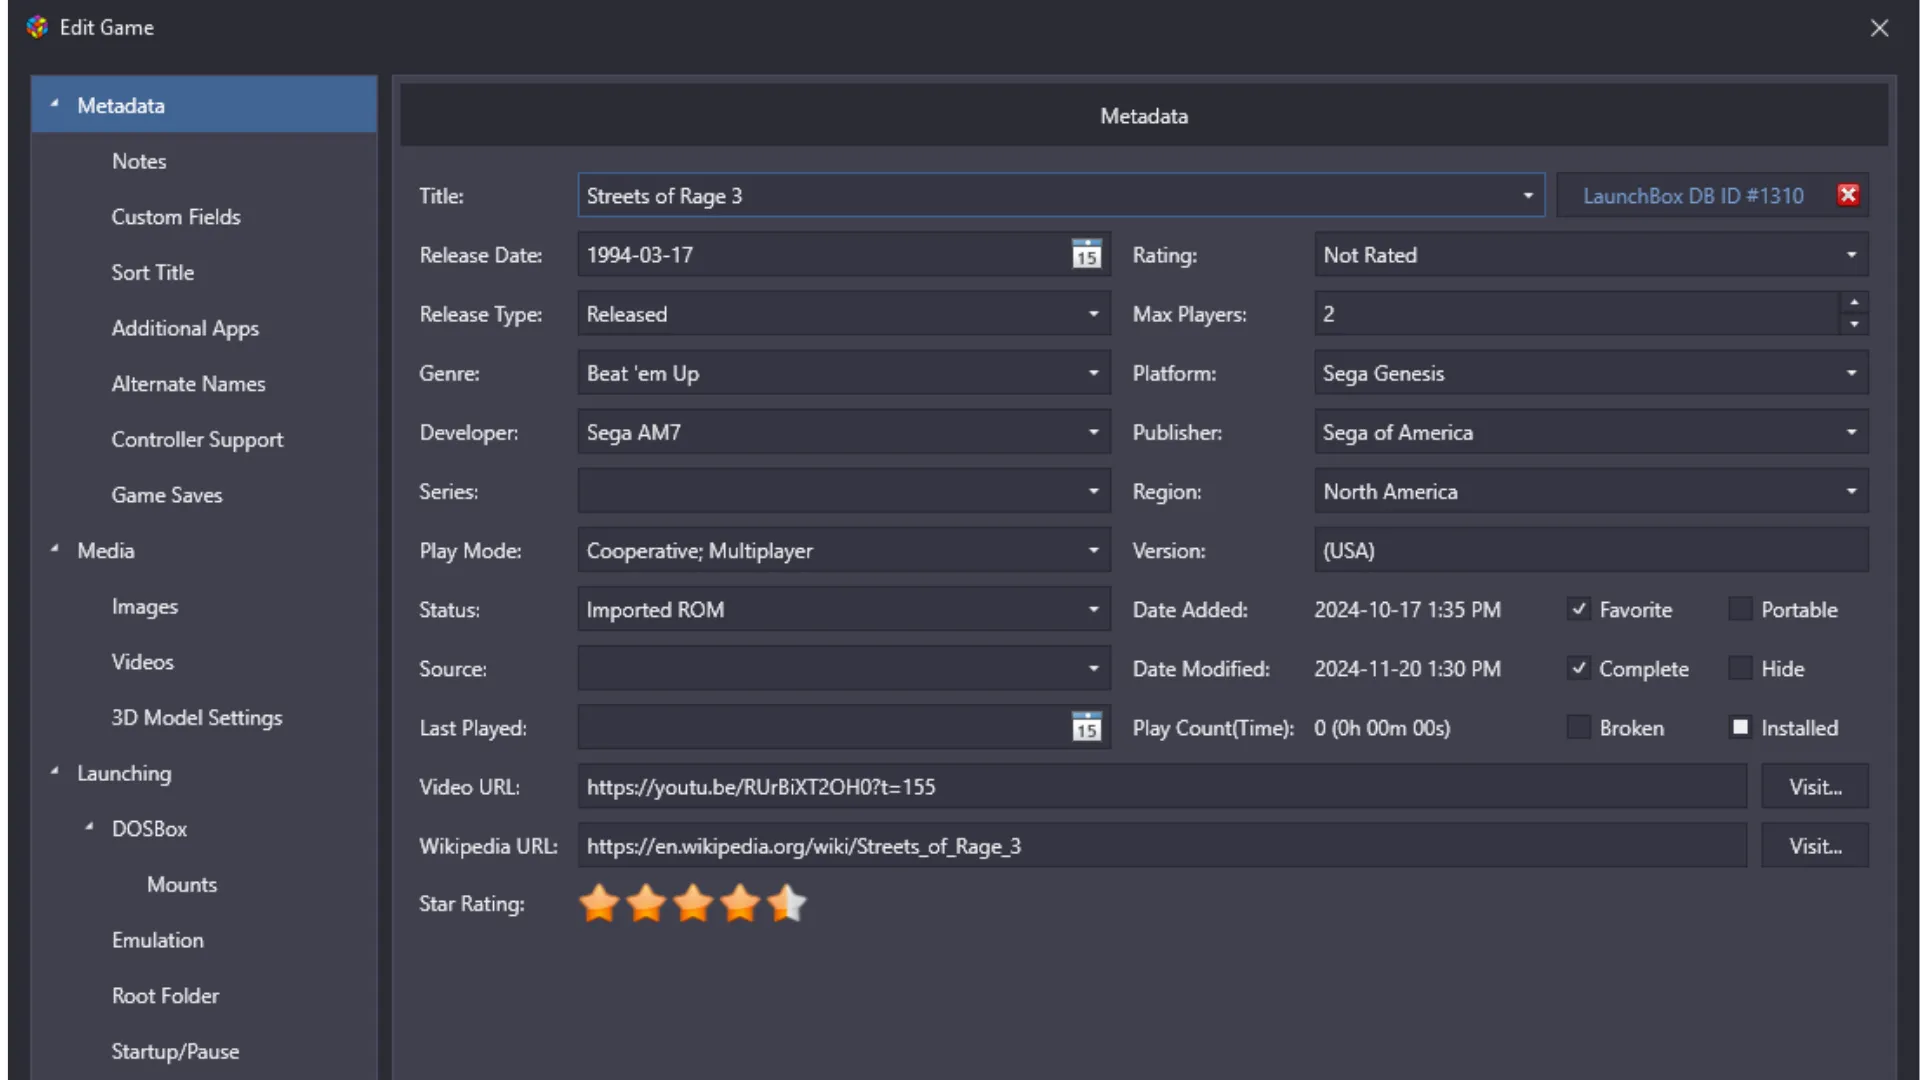This screenshot has width=1920, height=1080.
Task: Set rating to second star
Action: point(646,903)
